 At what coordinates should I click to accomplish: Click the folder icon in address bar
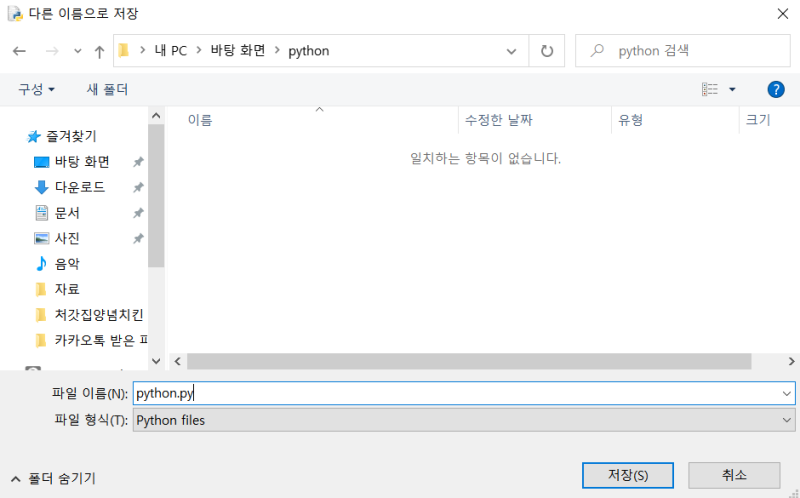tap(123, 51)
